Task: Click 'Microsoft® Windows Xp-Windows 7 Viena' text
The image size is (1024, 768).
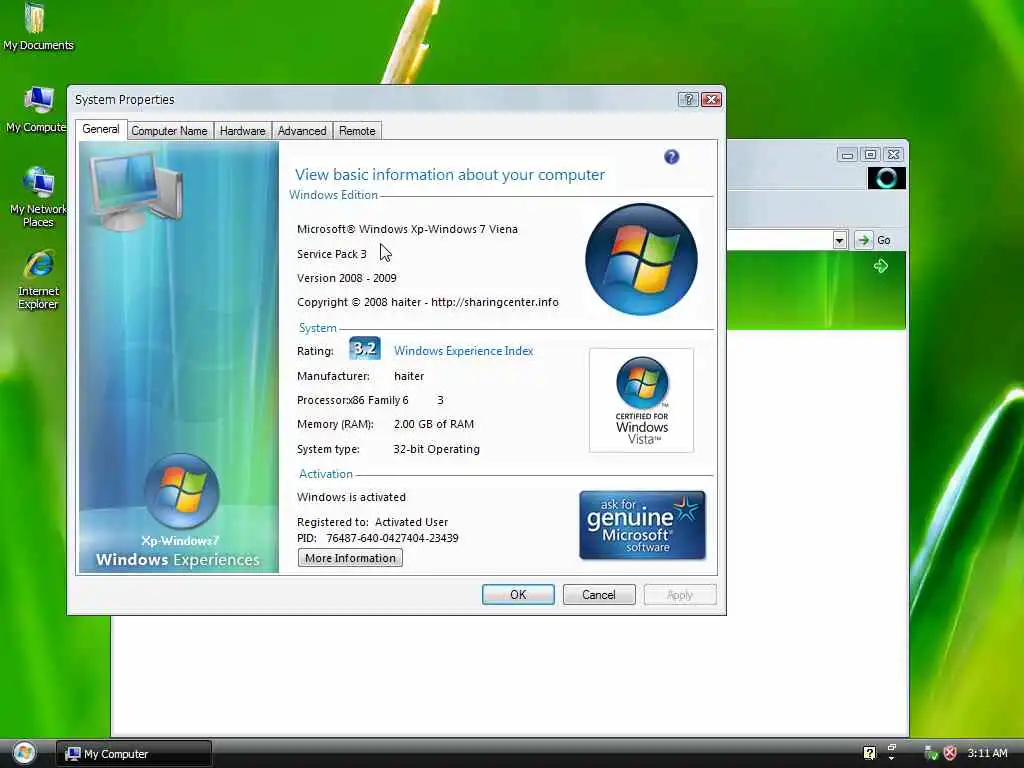Action: point(407,229)
